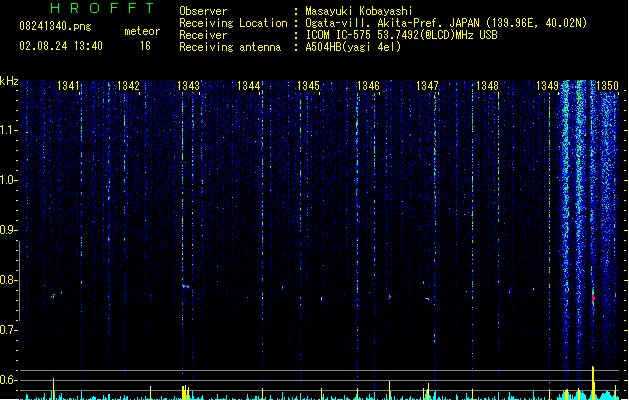Click the kHz axis unit label

click(9, 81)
